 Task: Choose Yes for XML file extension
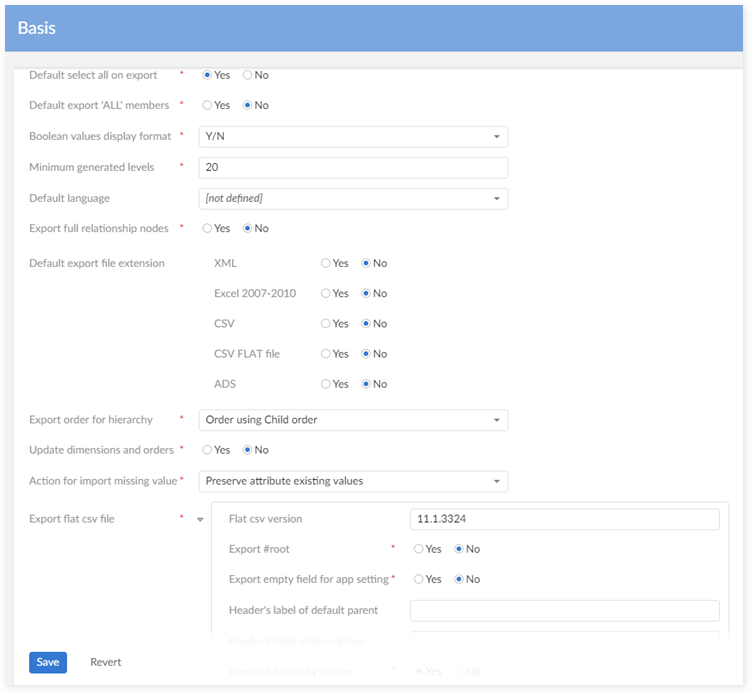click(x=326, y=263)
